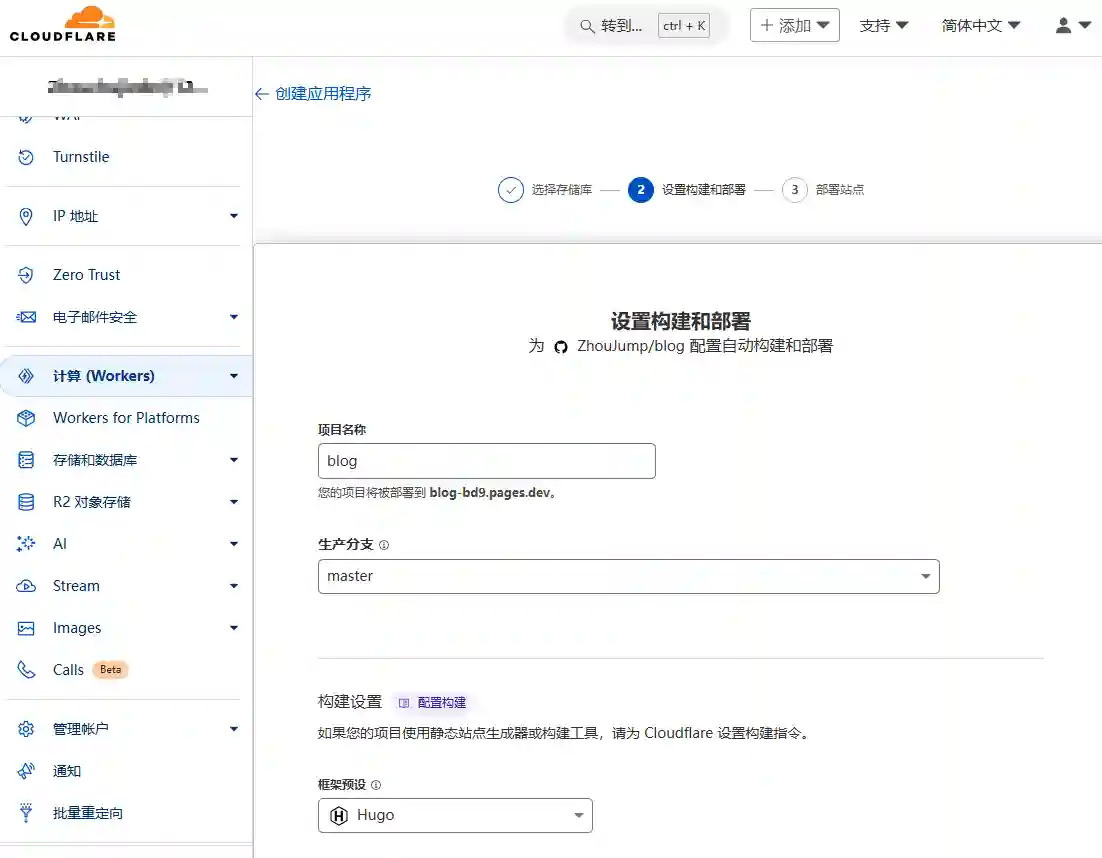Click the Calls Beta icon
This screenshot has height=858, width=1102.
tap(25, 669)
